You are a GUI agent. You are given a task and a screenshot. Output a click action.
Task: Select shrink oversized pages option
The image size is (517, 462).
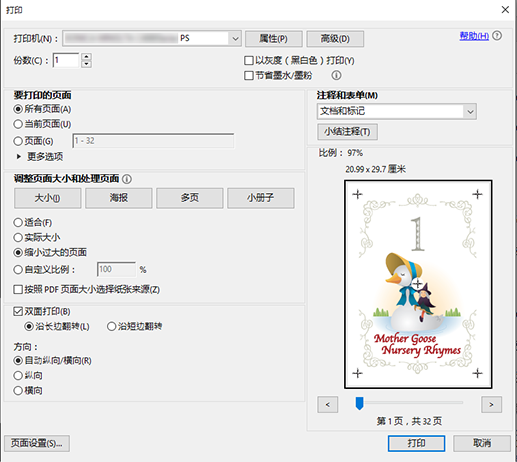pyautogui.click(x=18, y=253)
